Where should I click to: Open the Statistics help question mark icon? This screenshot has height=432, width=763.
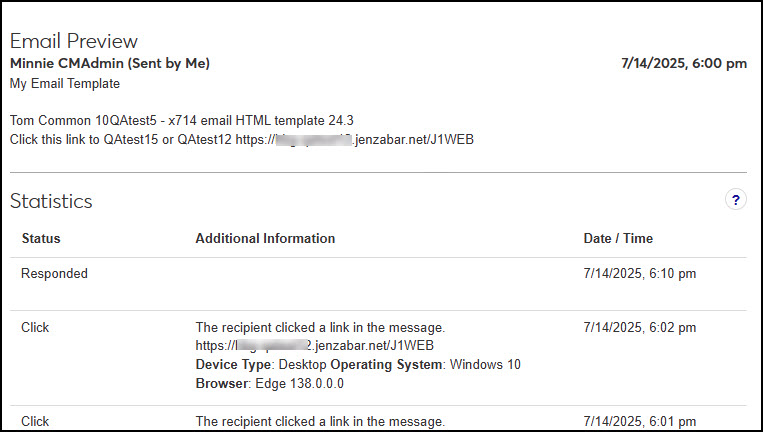[x=735, y=200]
